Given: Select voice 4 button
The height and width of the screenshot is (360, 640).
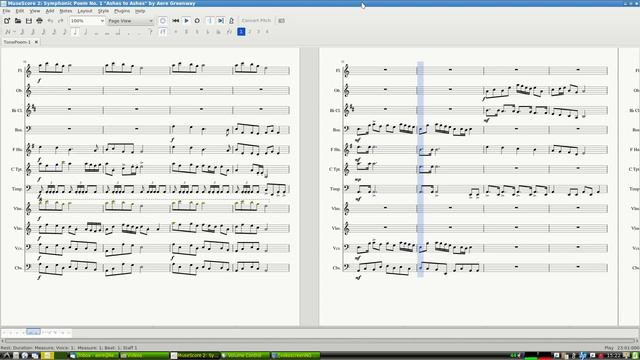Looking at the screenshot, I should tap(268, 31).
